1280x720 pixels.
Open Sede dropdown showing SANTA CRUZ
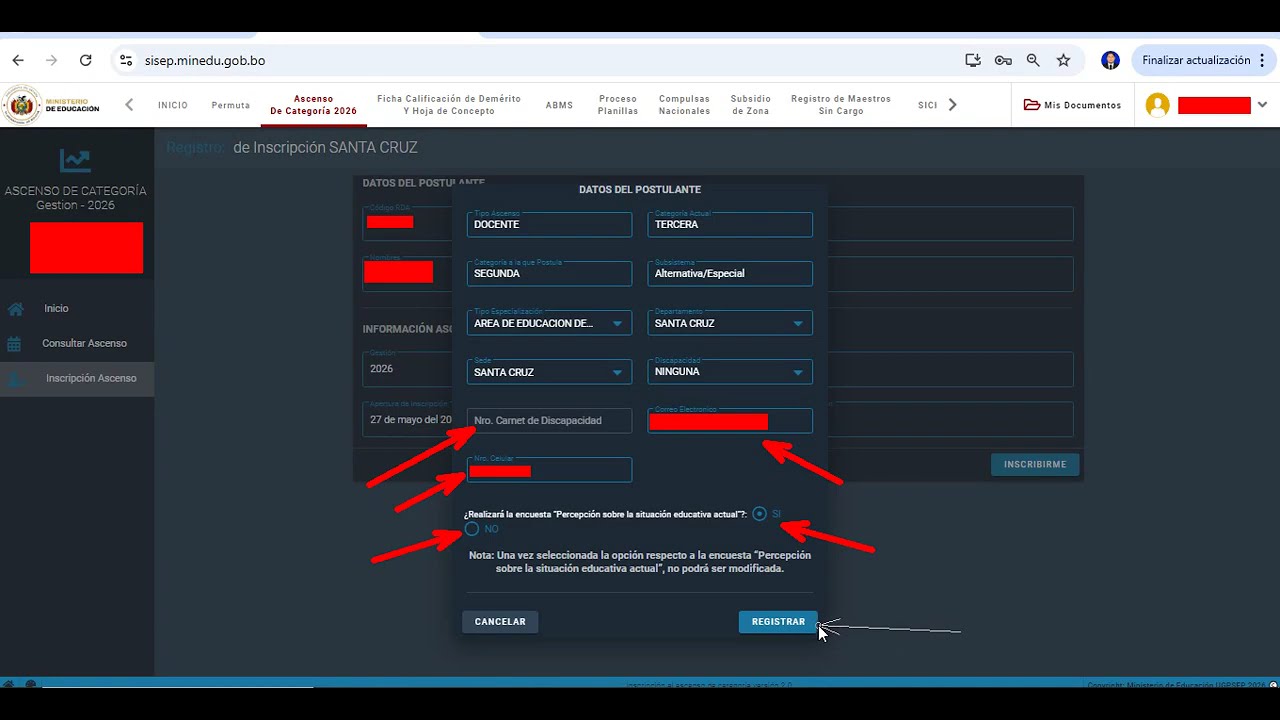[549, 372]
